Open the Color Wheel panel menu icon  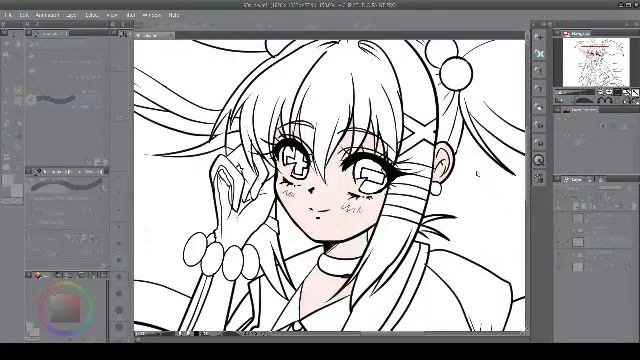[x=29, y=275]
